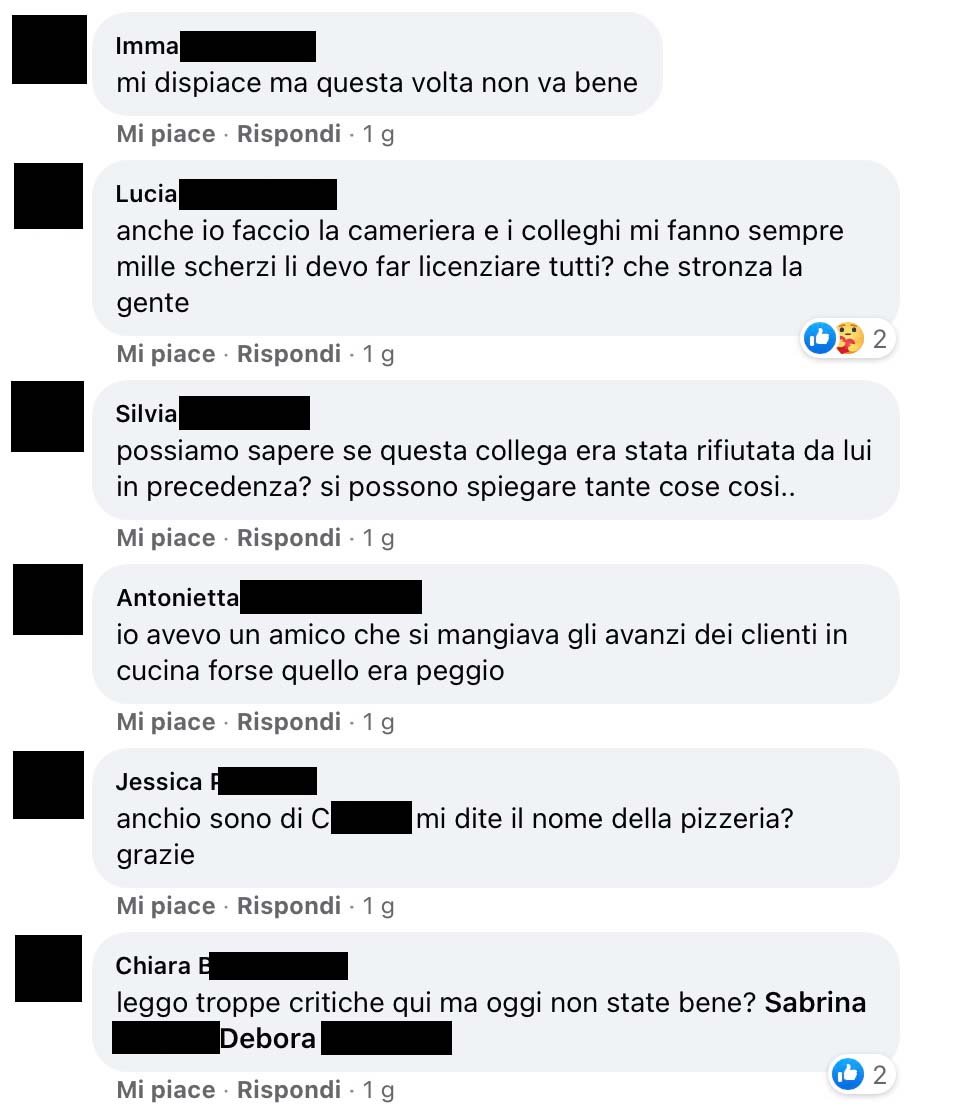Viewport: 974px width, 1114px height.
Task: Open Lucia's profile picture thumbnail
Action: pyautogui.click(x=48, y=196)
